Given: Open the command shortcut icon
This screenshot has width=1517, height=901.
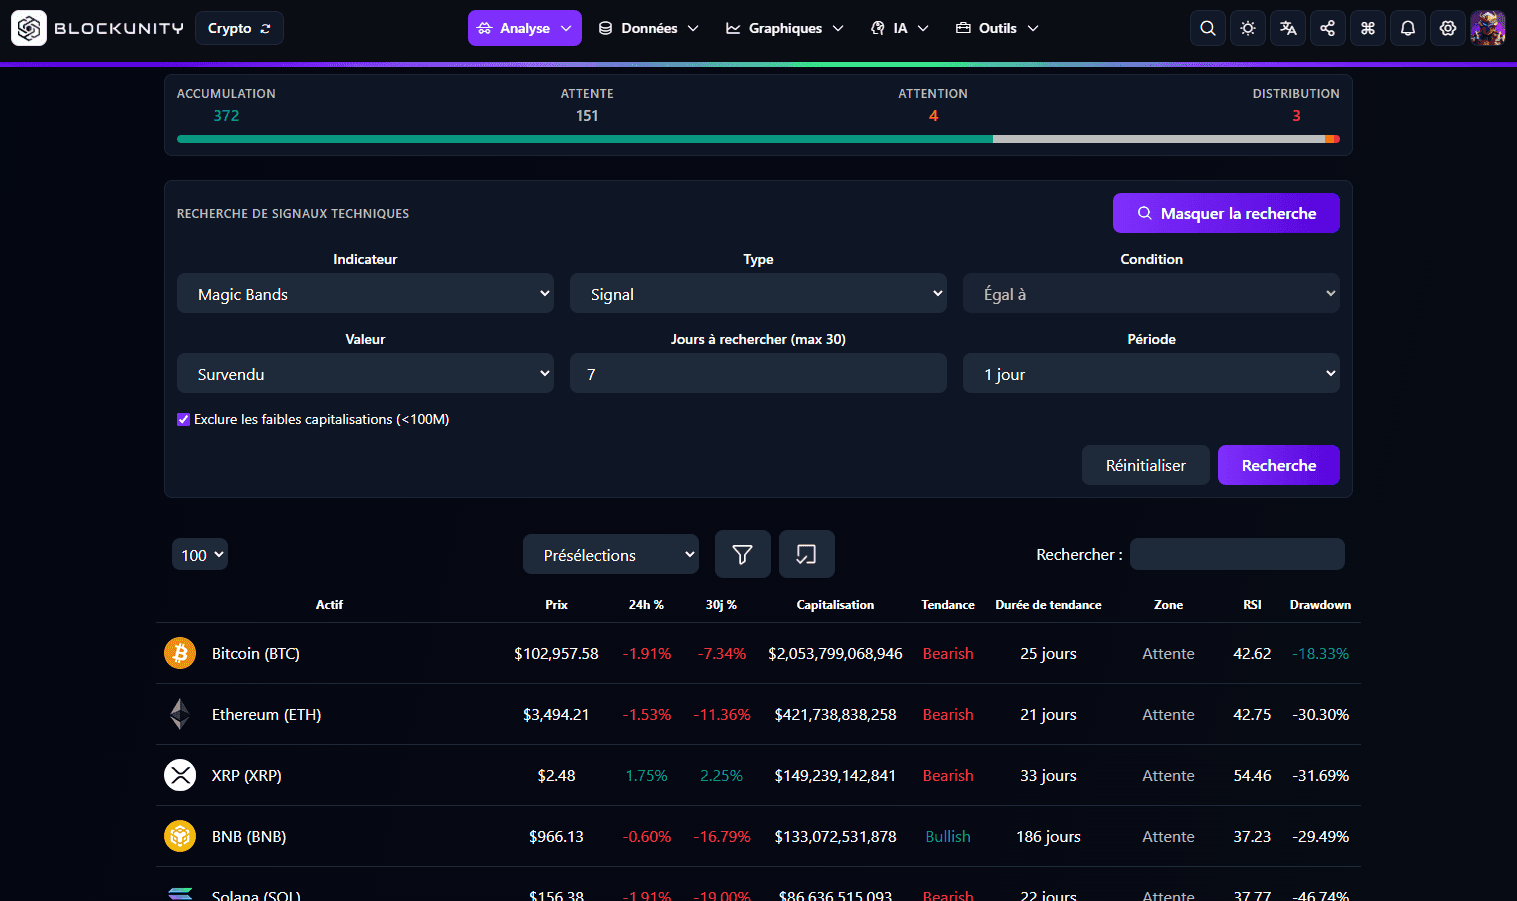Looking at the screenshot, I should pyautogui.click(x=1368, y=28).
